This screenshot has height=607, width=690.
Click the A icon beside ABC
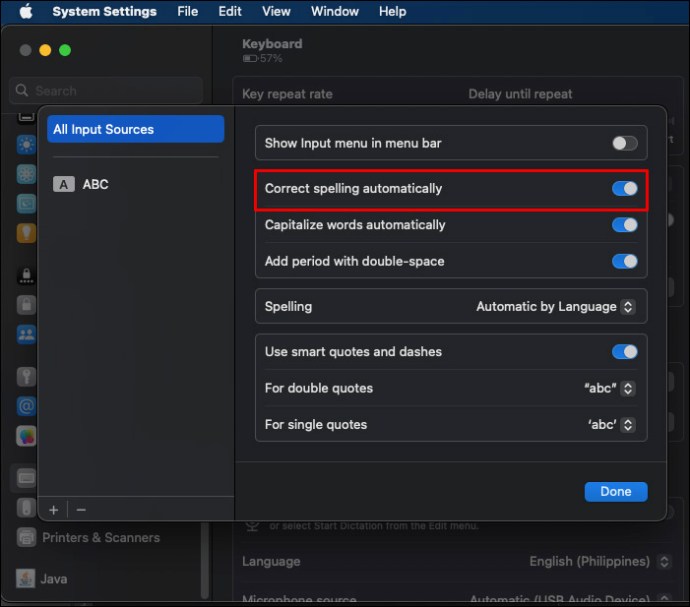[x=64, y=184]
